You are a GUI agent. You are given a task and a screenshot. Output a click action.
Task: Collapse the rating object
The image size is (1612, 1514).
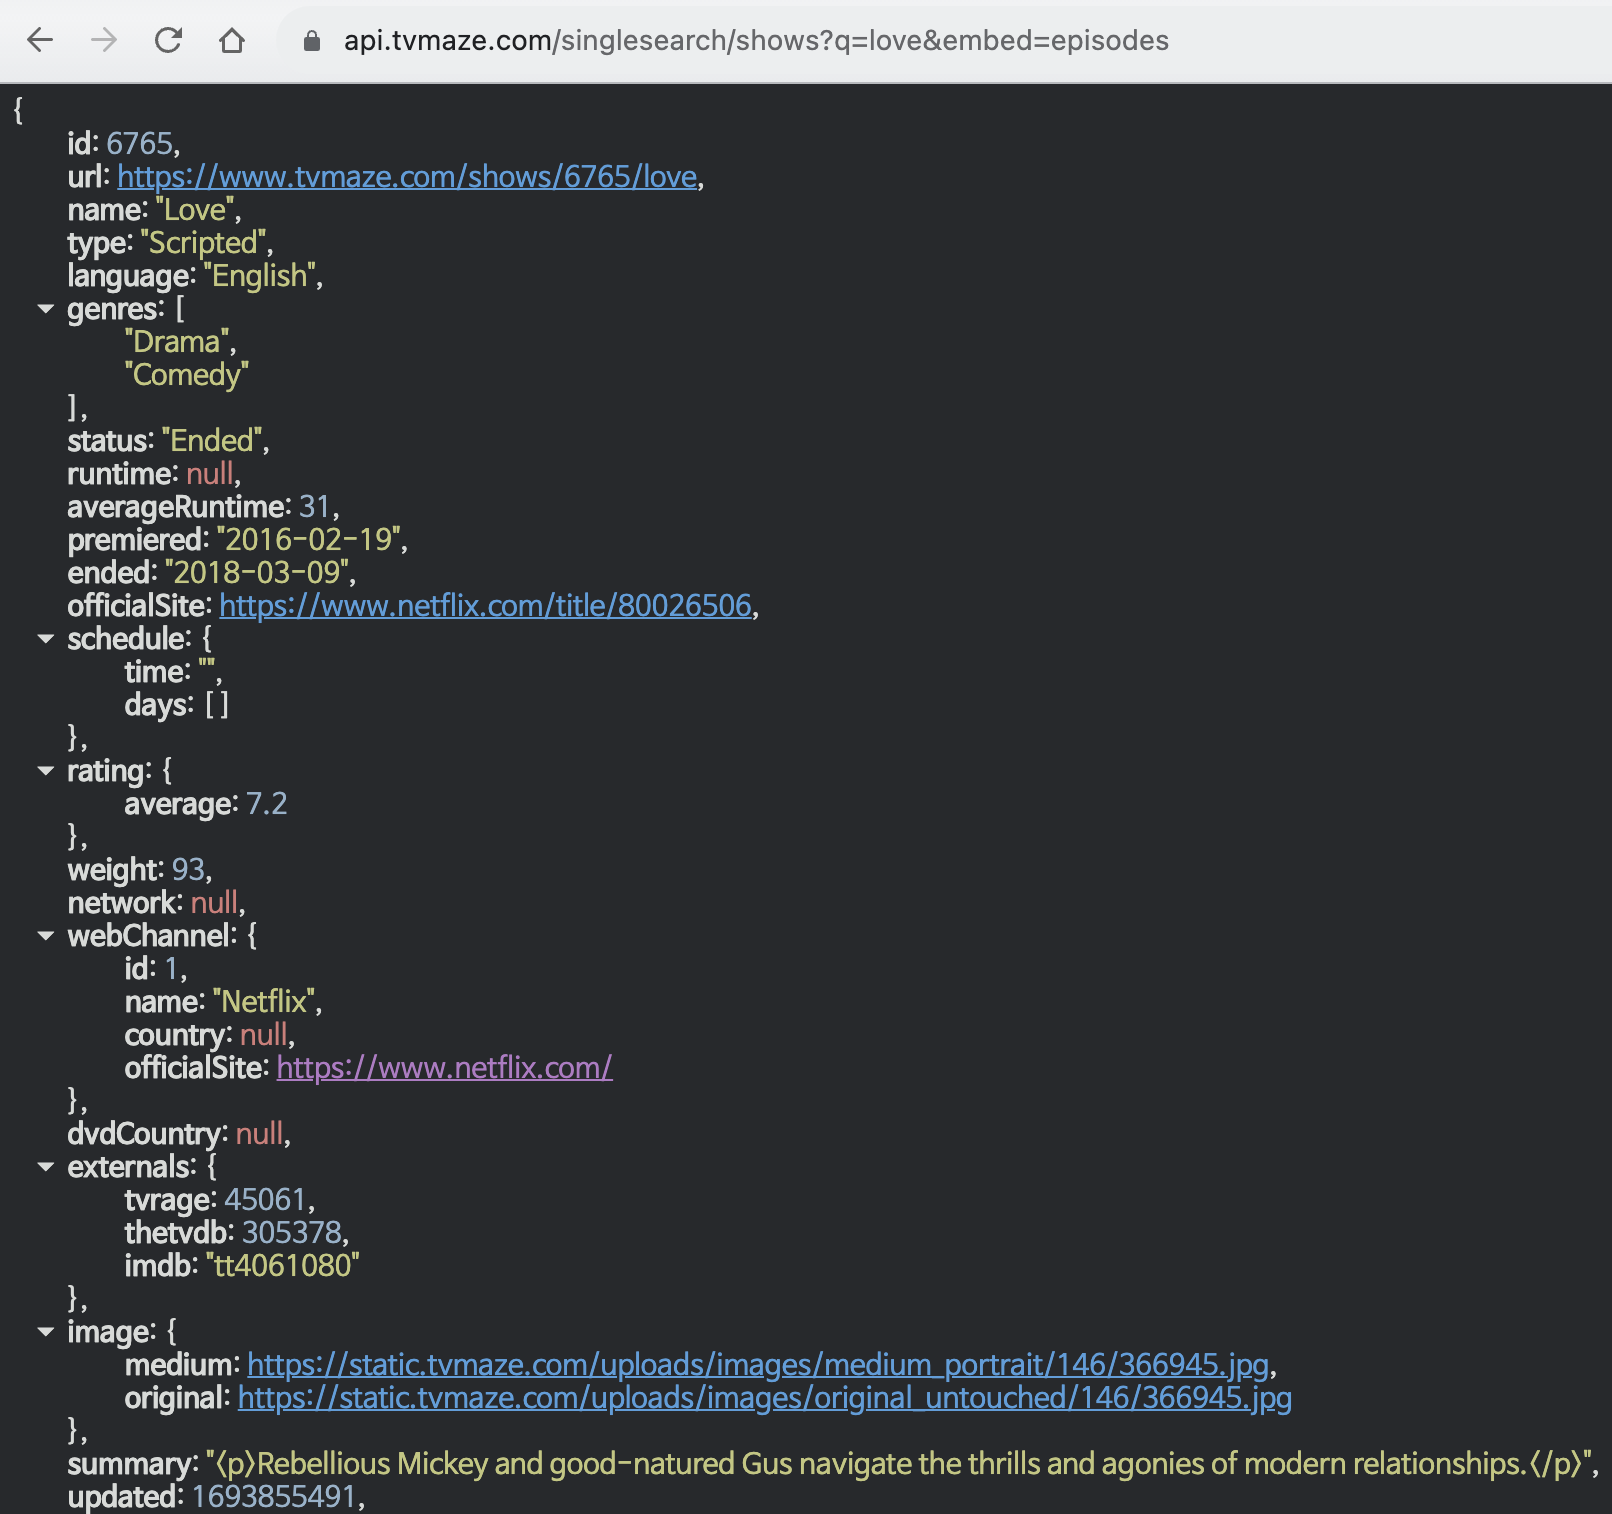click(45, 771)
